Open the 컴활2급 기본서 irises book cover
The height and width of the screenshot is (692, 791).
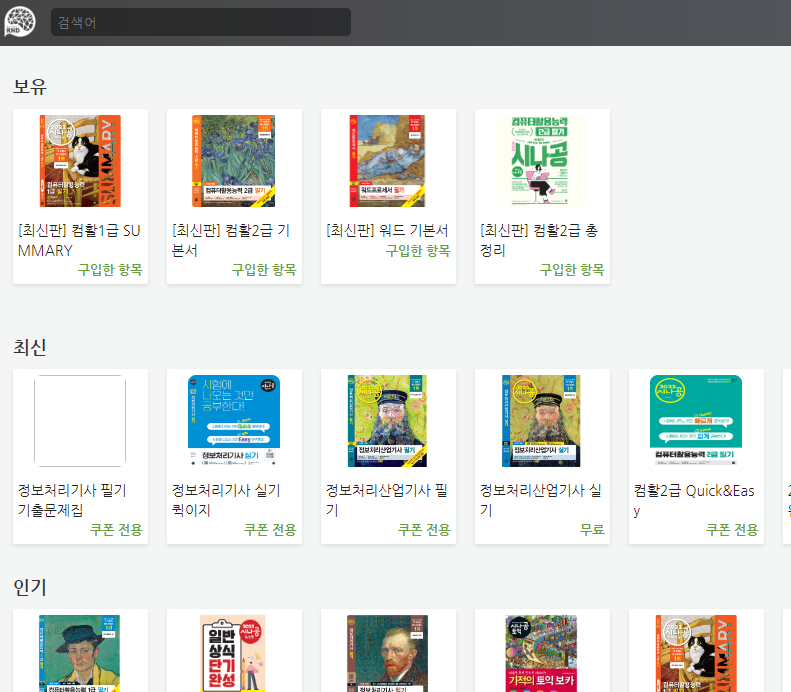(x=234, y=161)
